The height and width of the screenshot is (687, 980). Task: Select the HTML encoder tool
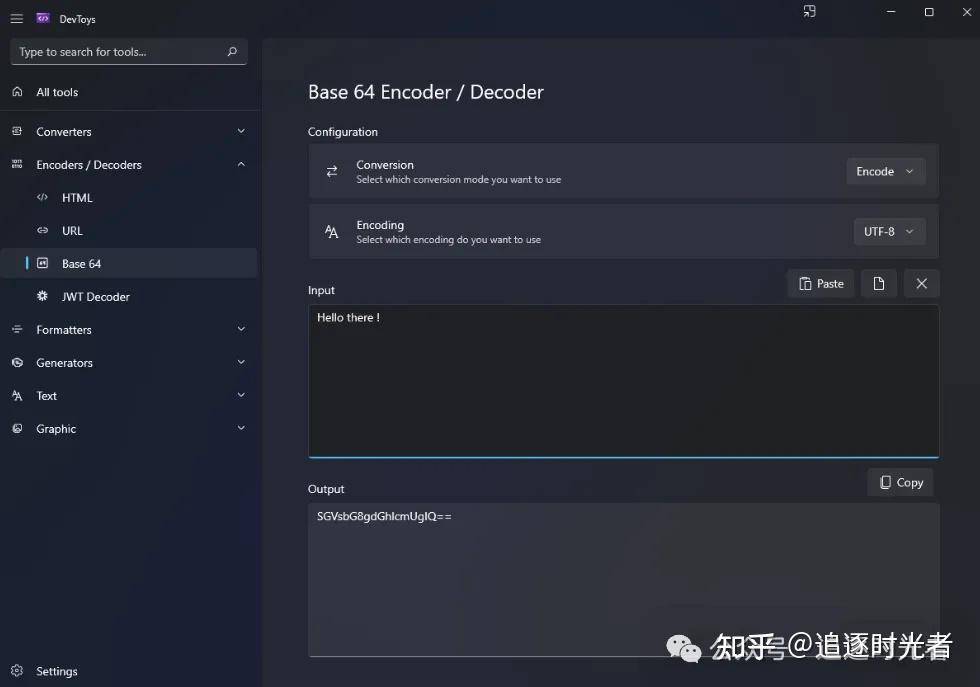pyautogui.click(x=130, y=198)
